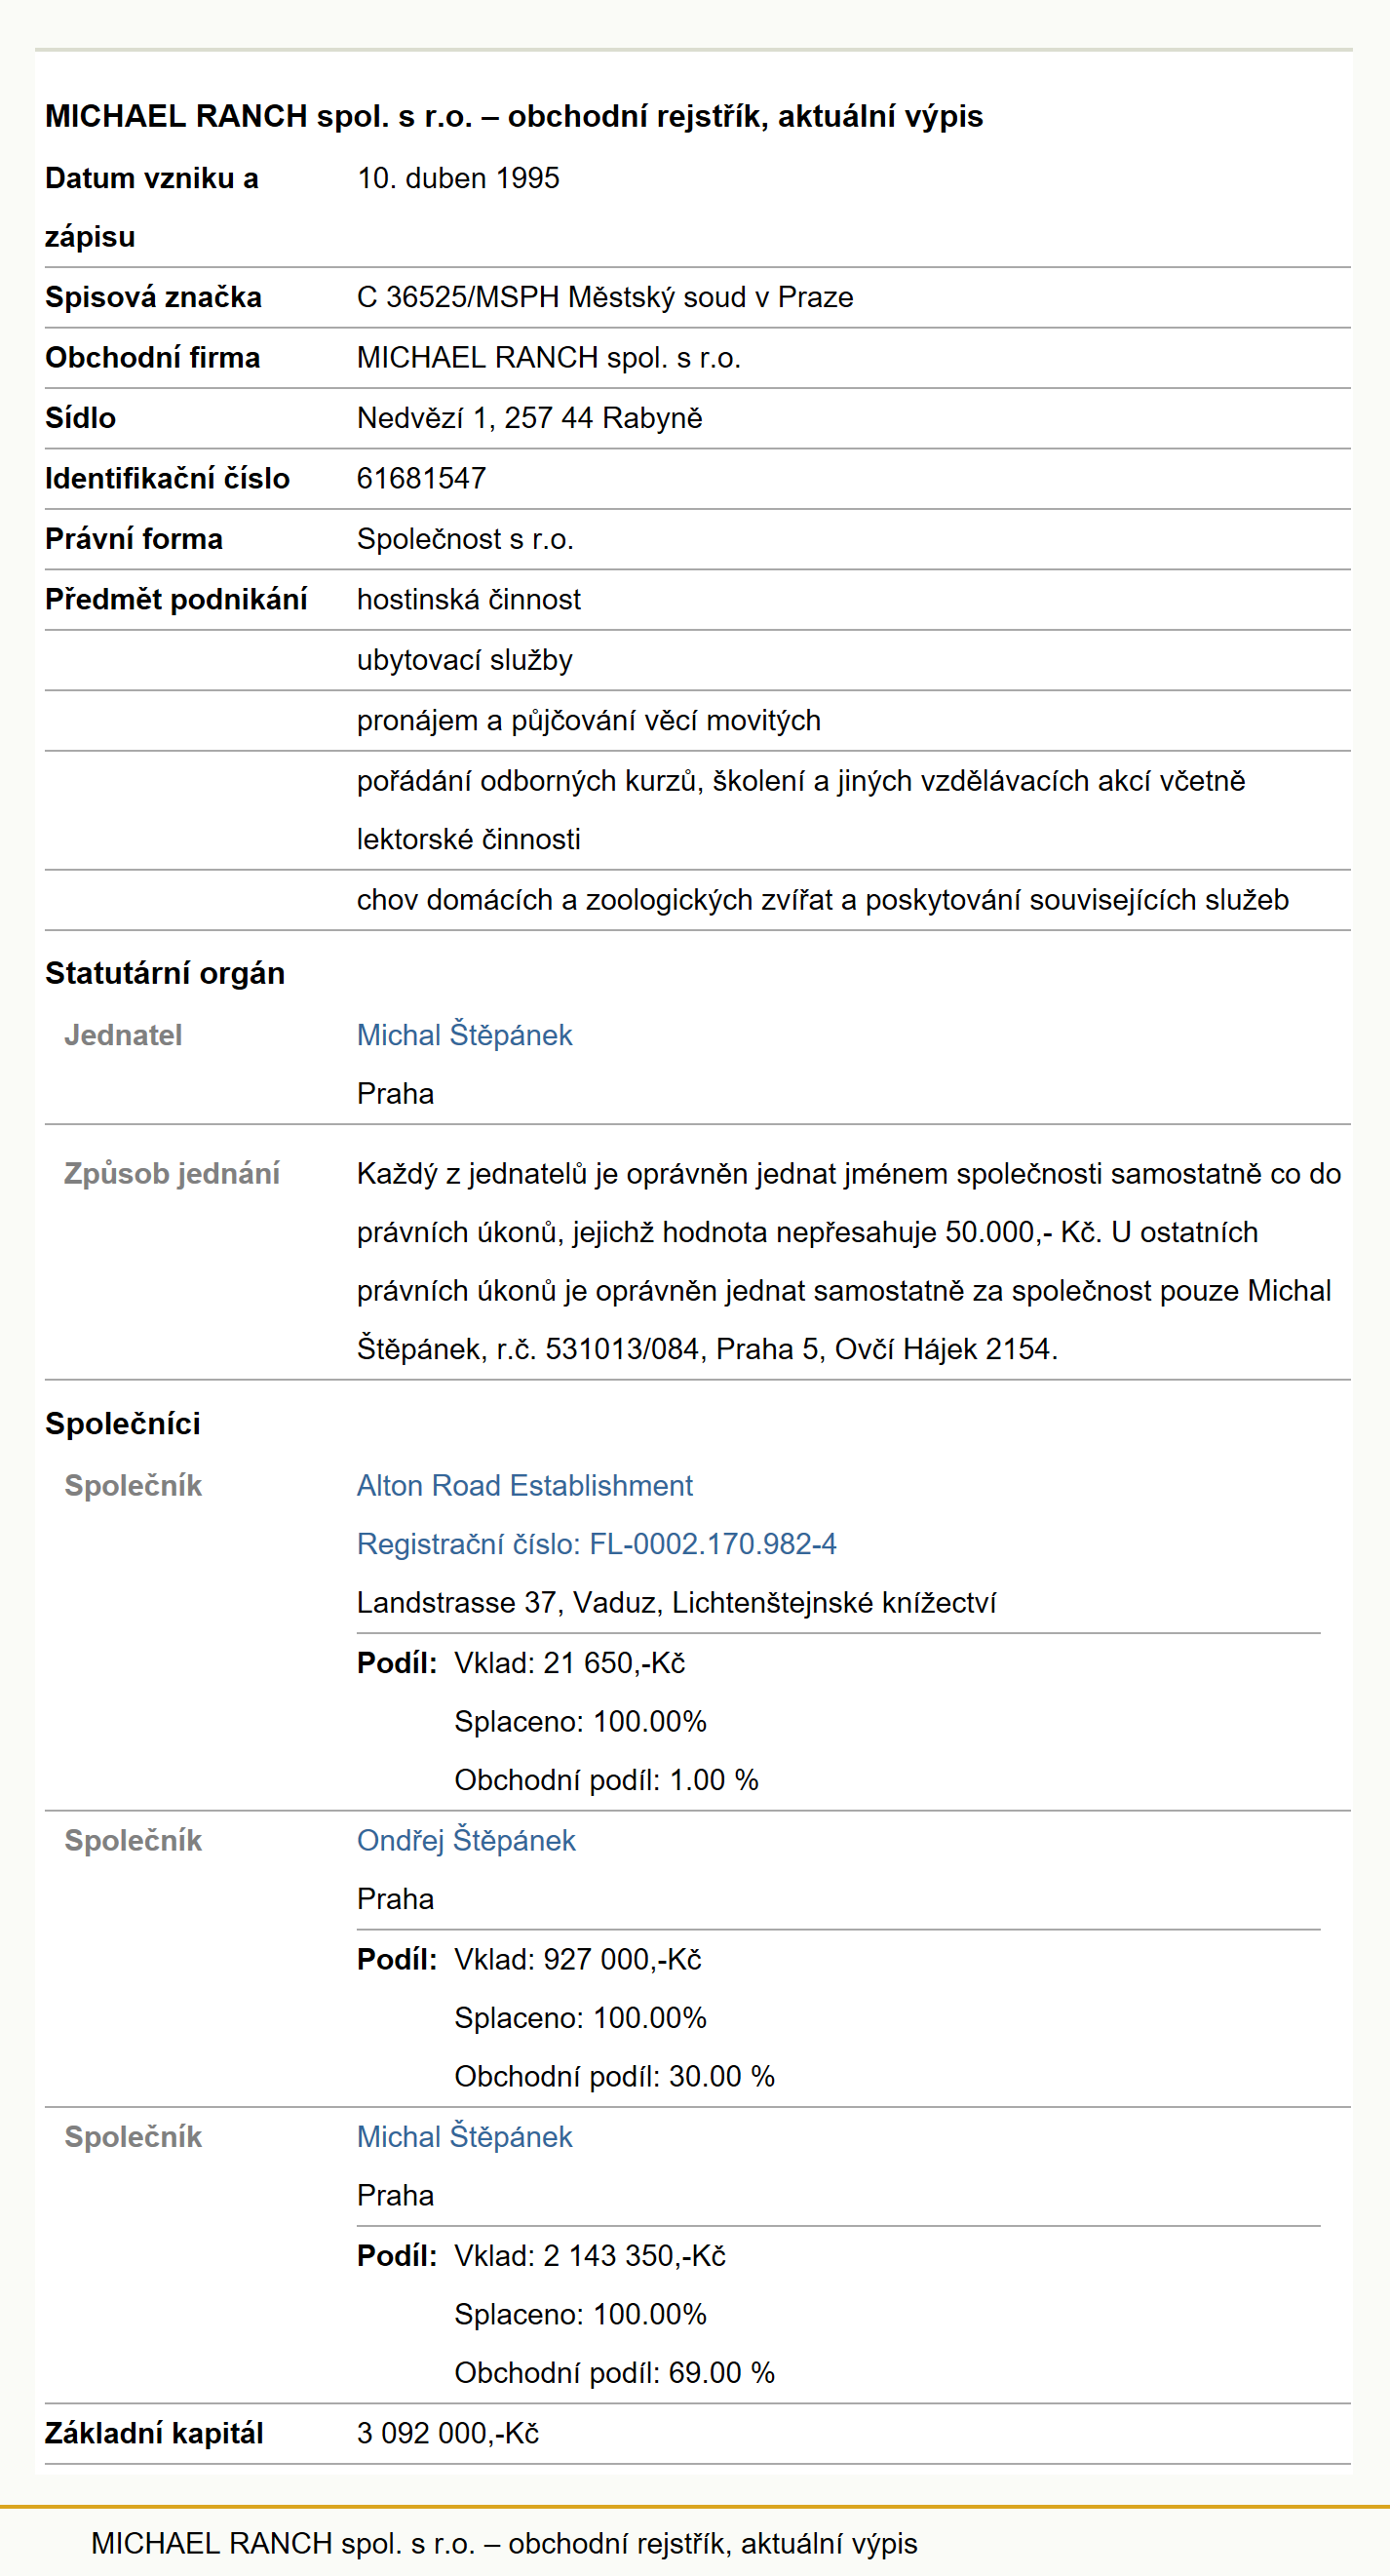1390x2576 pixels.
Task: Open the Ondřej Štěpánek shareholder link
Action: click(x=466, y=1840)
